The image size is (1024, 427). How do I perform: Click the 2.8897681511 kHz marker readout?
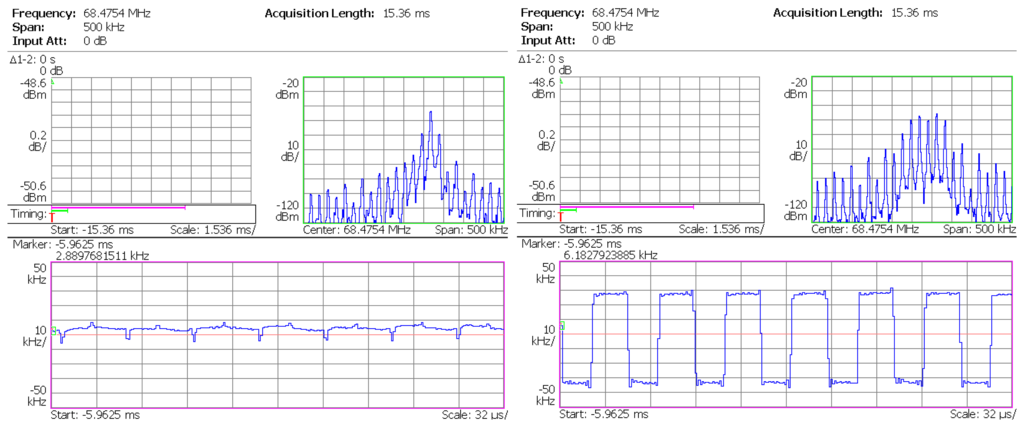(103, 256)
